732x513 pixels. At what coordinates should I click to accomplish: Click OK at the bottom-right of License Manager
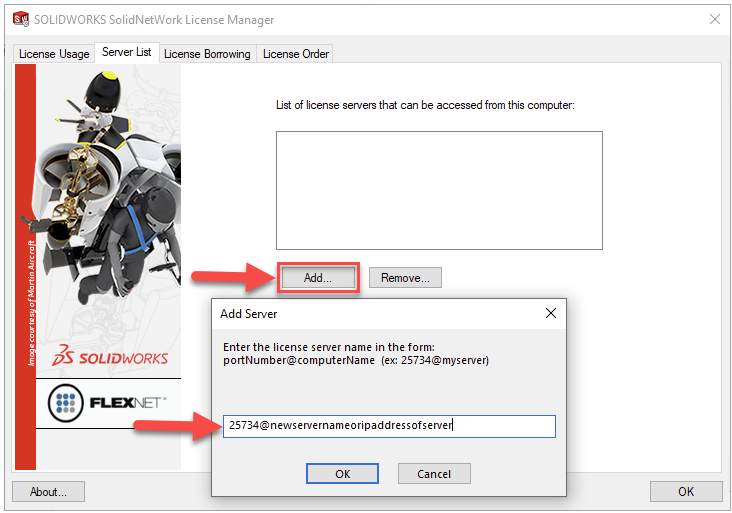tap(685, 491)
